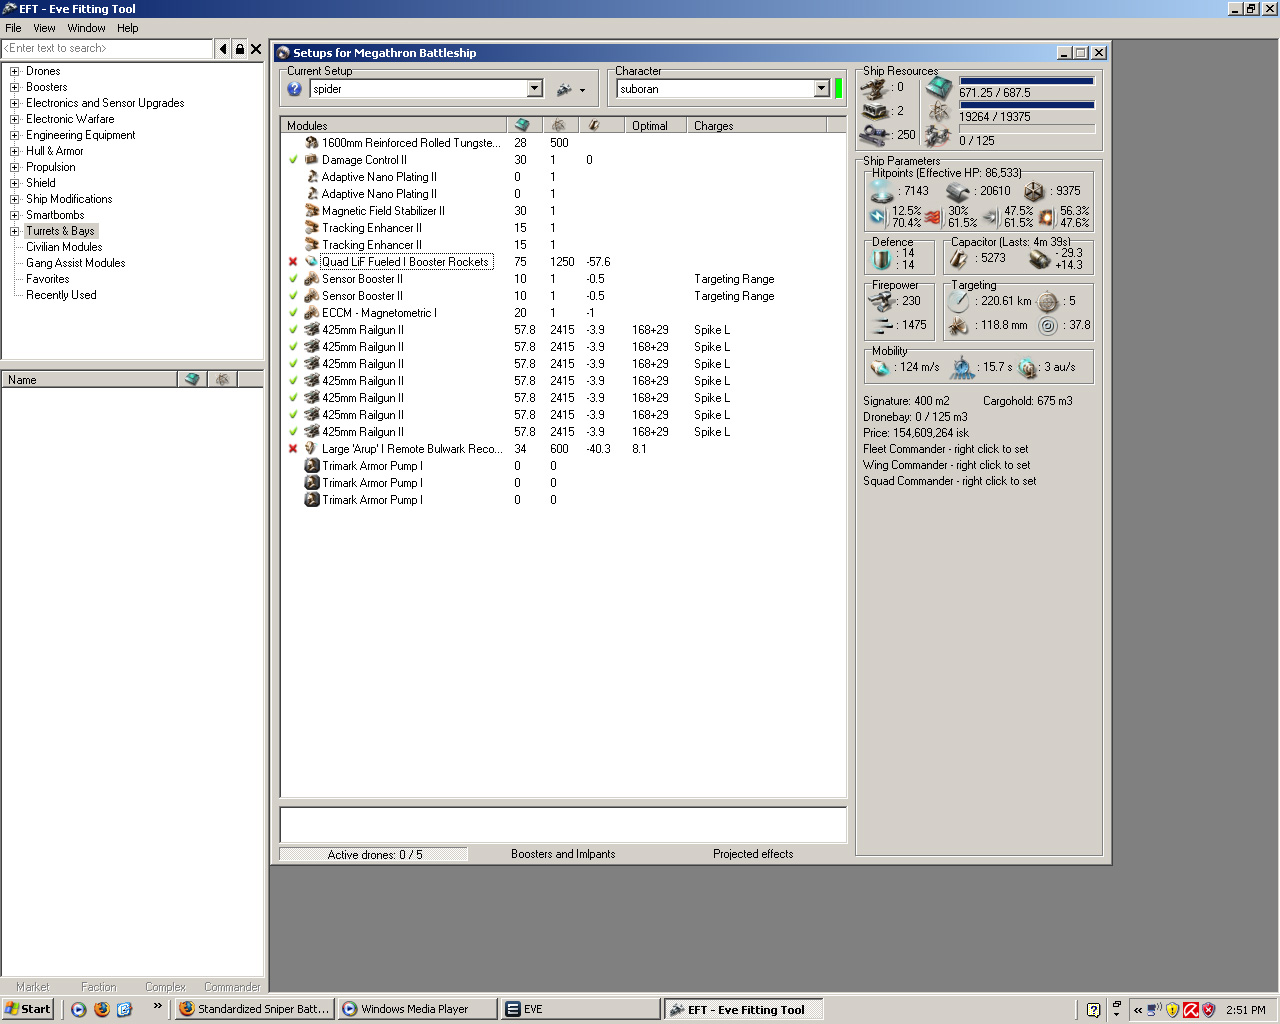Click the launcher hardpoints icon in Ship Resources

pos(875,111)
